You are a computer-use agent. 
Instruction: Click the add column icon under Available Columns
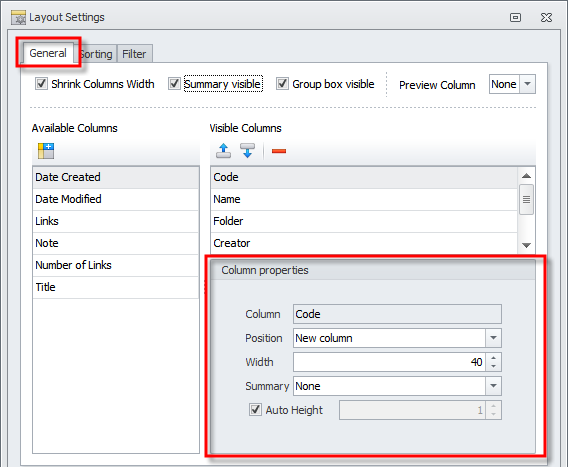(x=46, y=151)
